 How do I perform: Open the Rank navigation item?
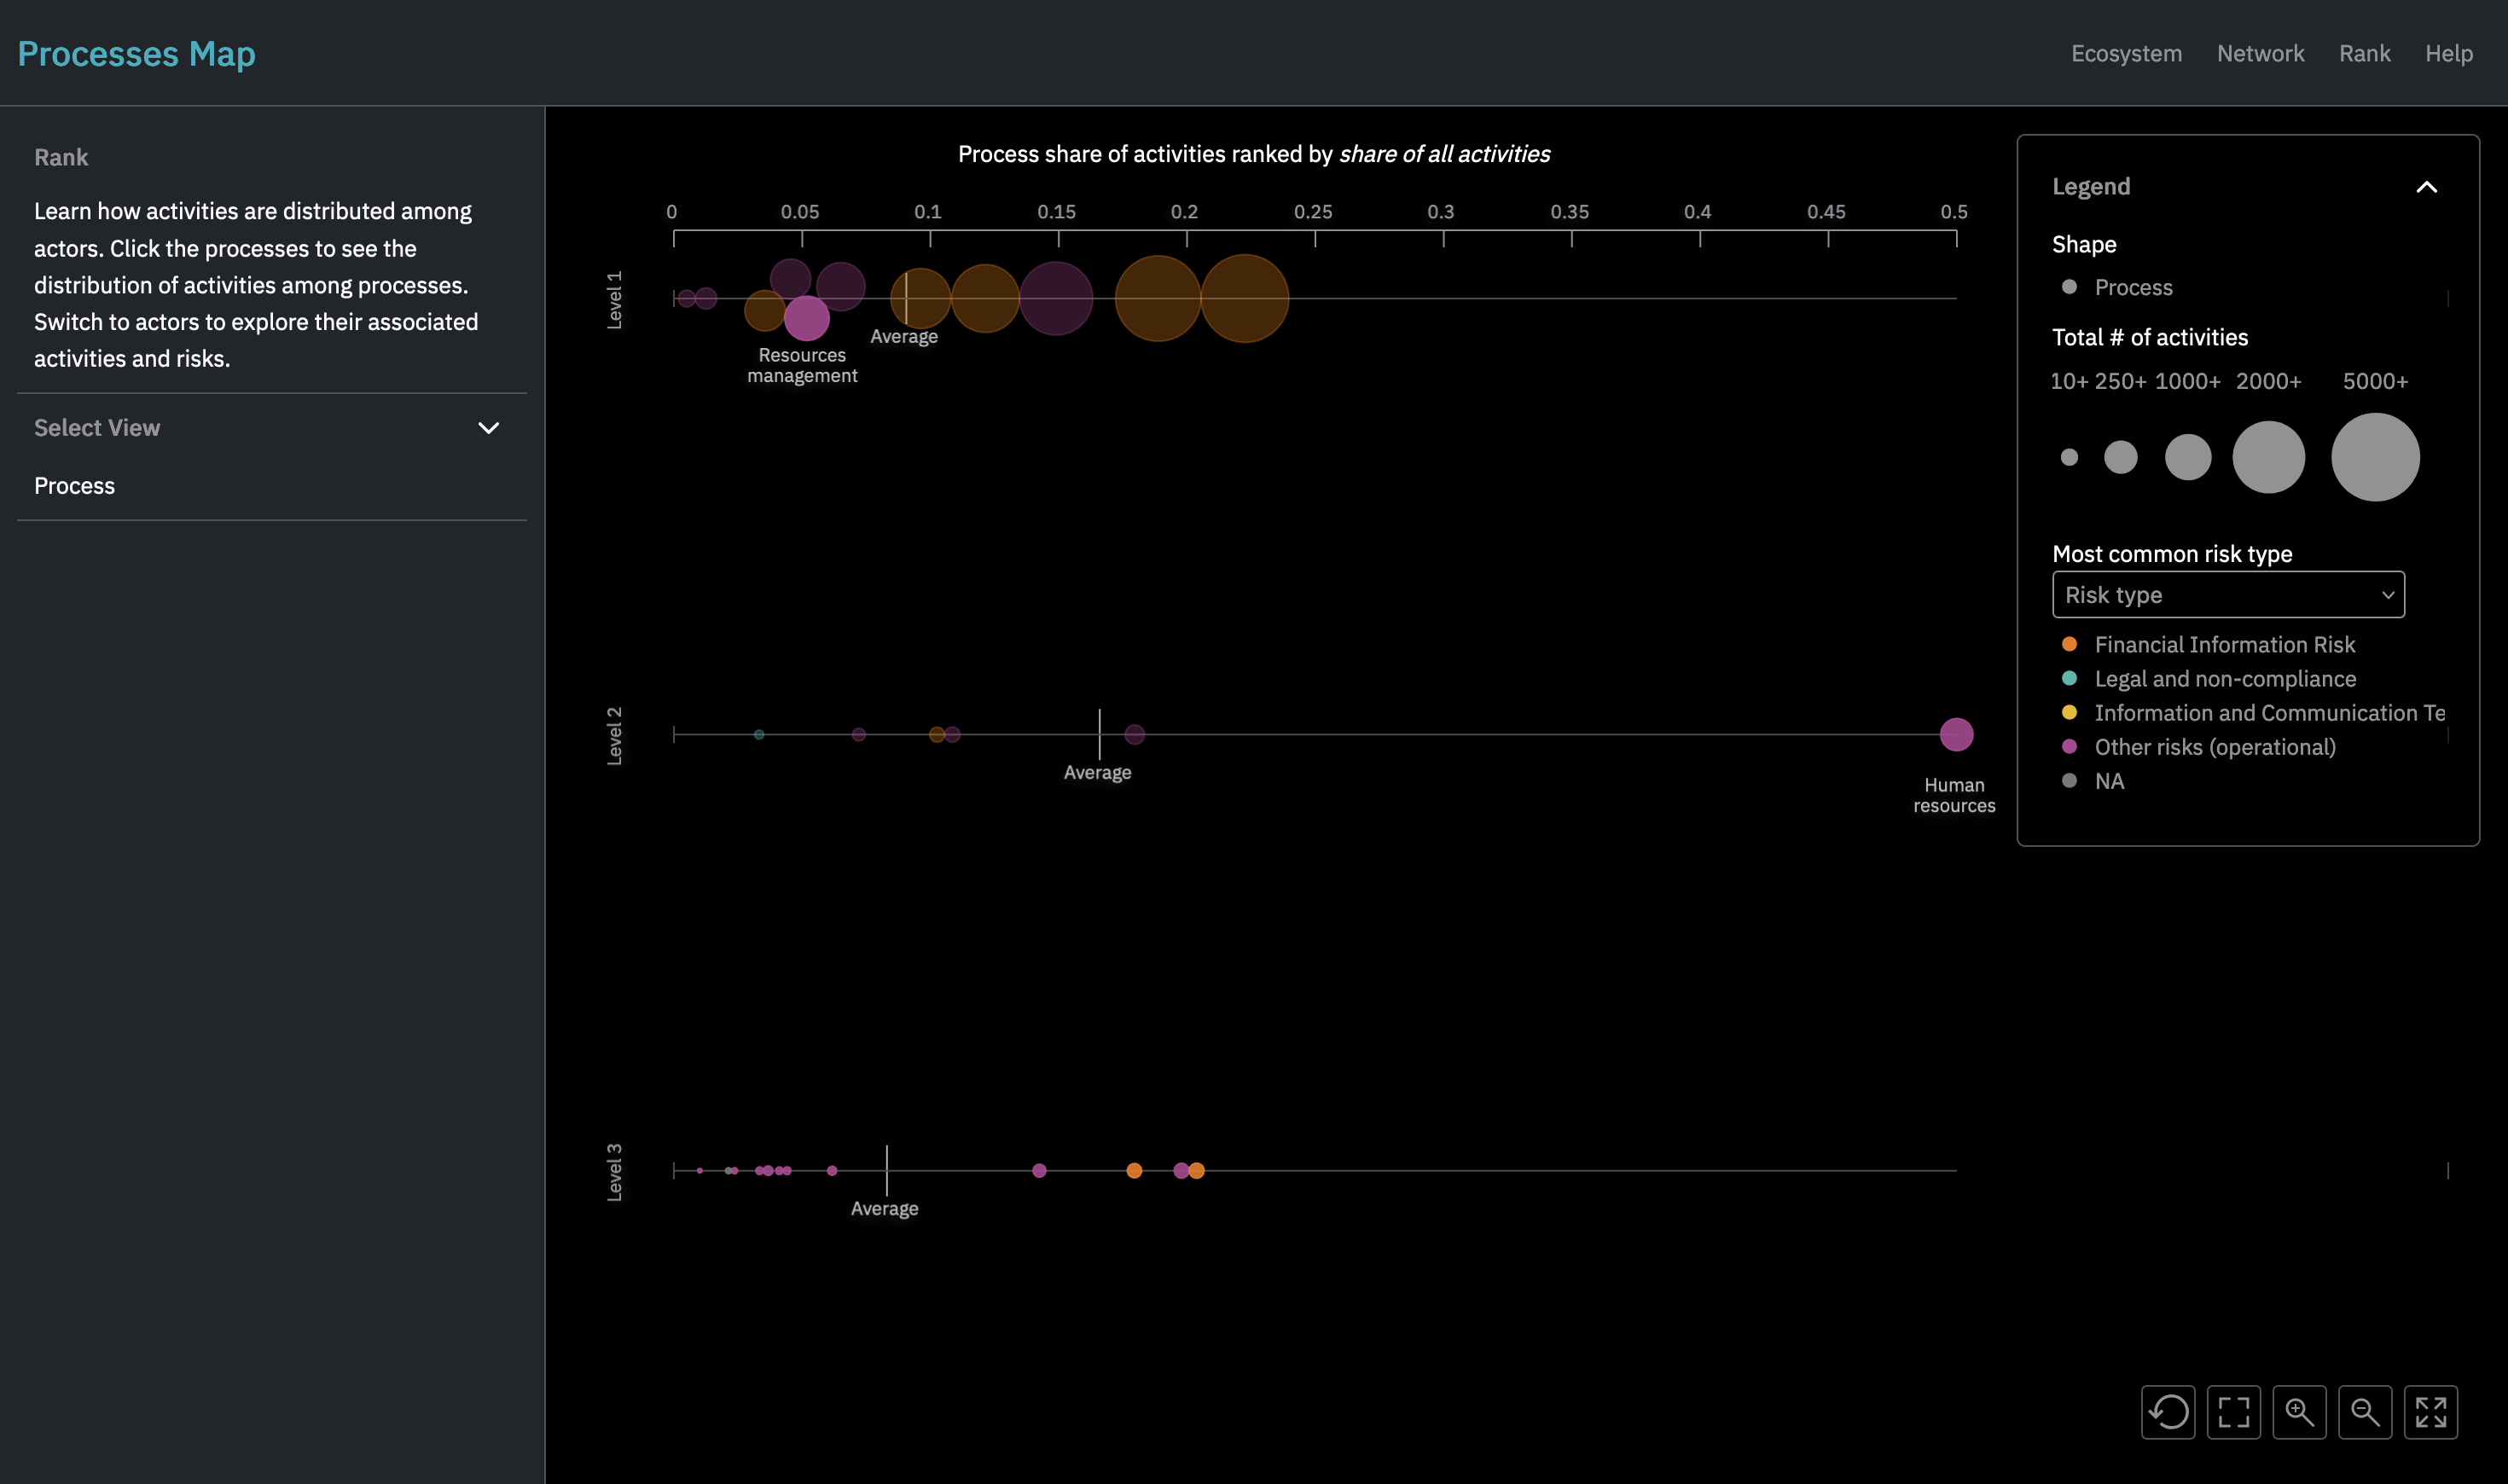click(x=2364, y=53)
